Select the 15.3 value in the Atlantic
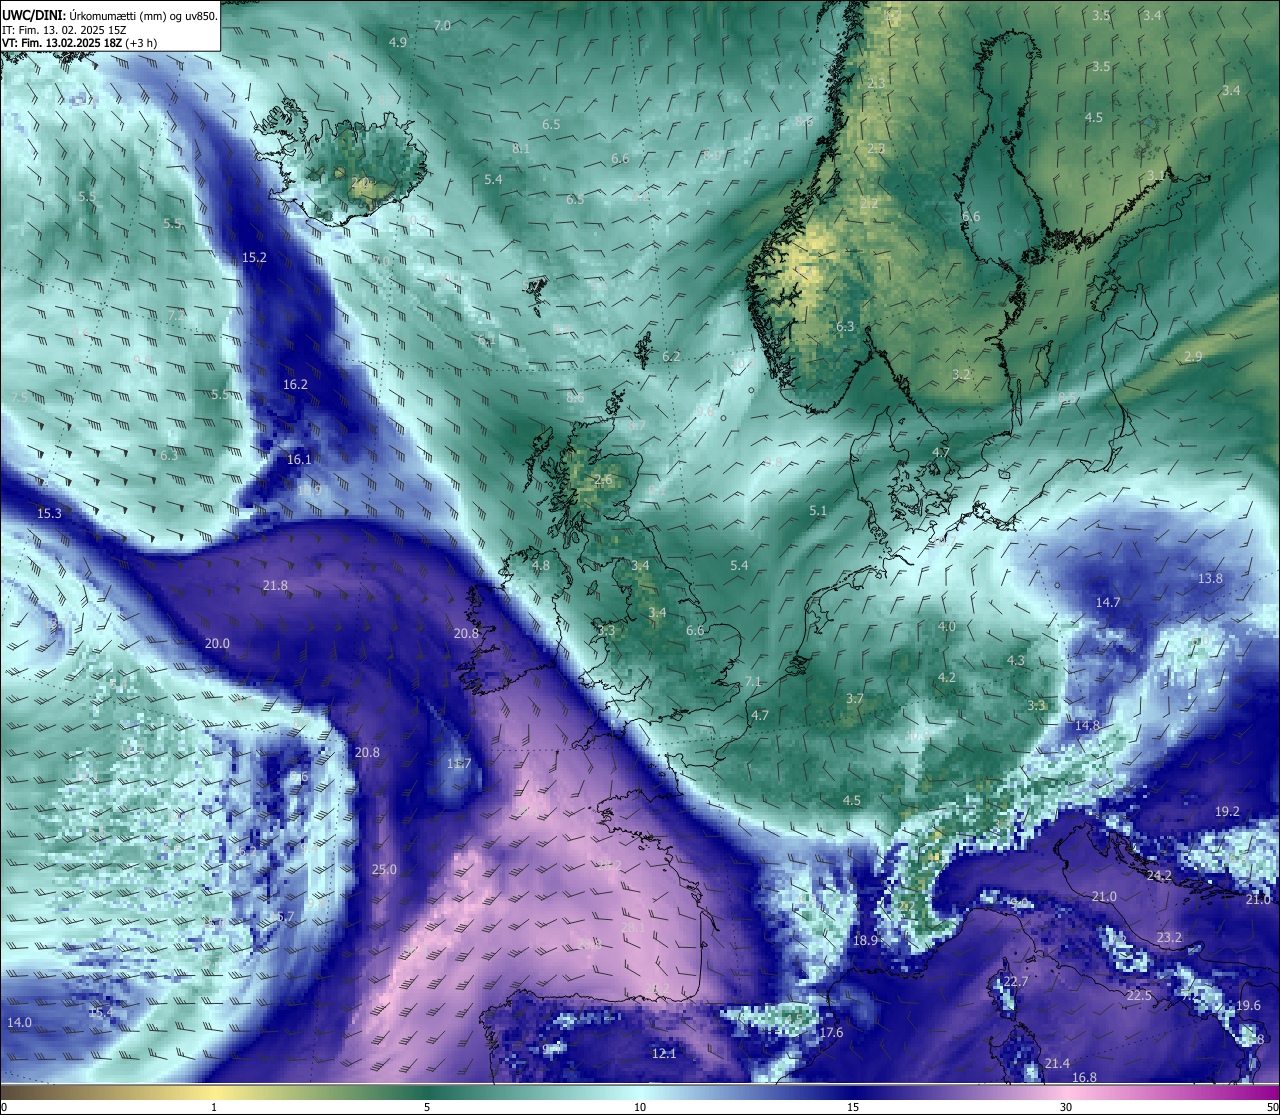This screenshot has width=1280, height=1115. click(49, 513)
